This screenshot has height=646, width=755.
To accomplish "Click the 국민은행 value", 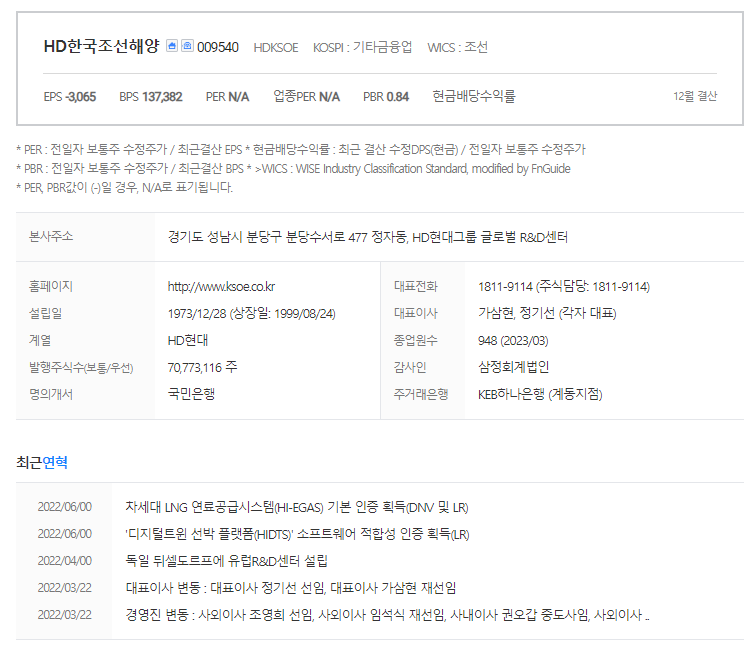I will coord(191,394).
